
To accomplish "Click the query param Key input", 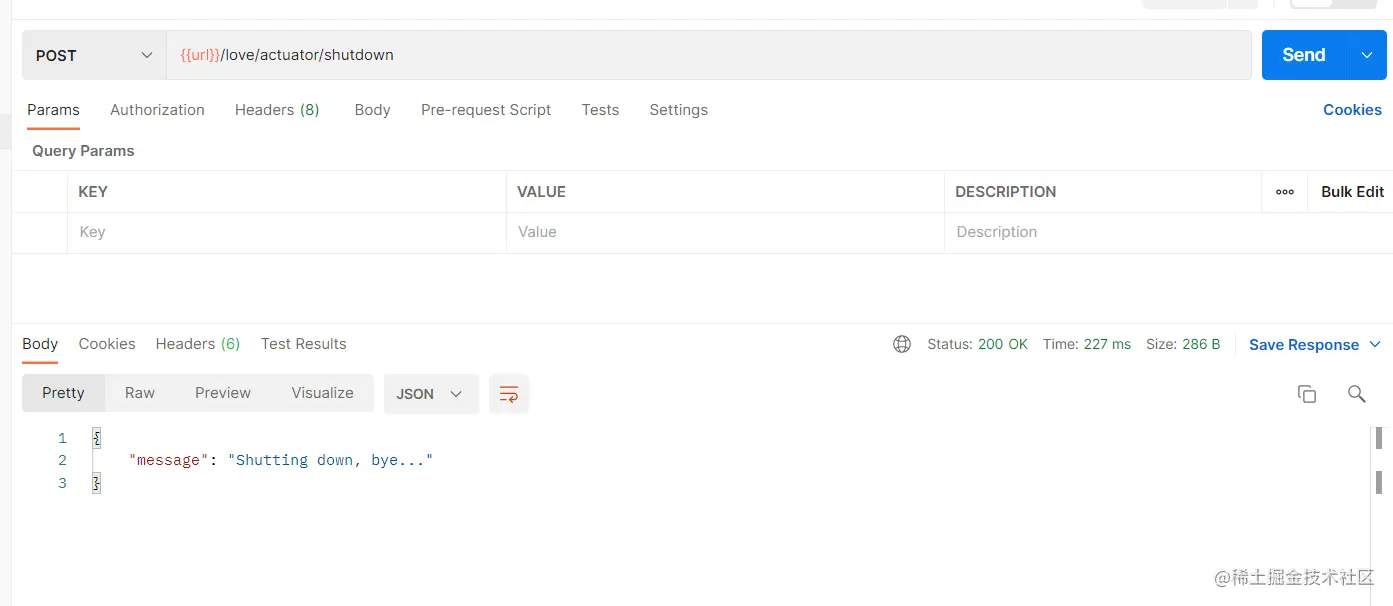I will click(287, 232).
